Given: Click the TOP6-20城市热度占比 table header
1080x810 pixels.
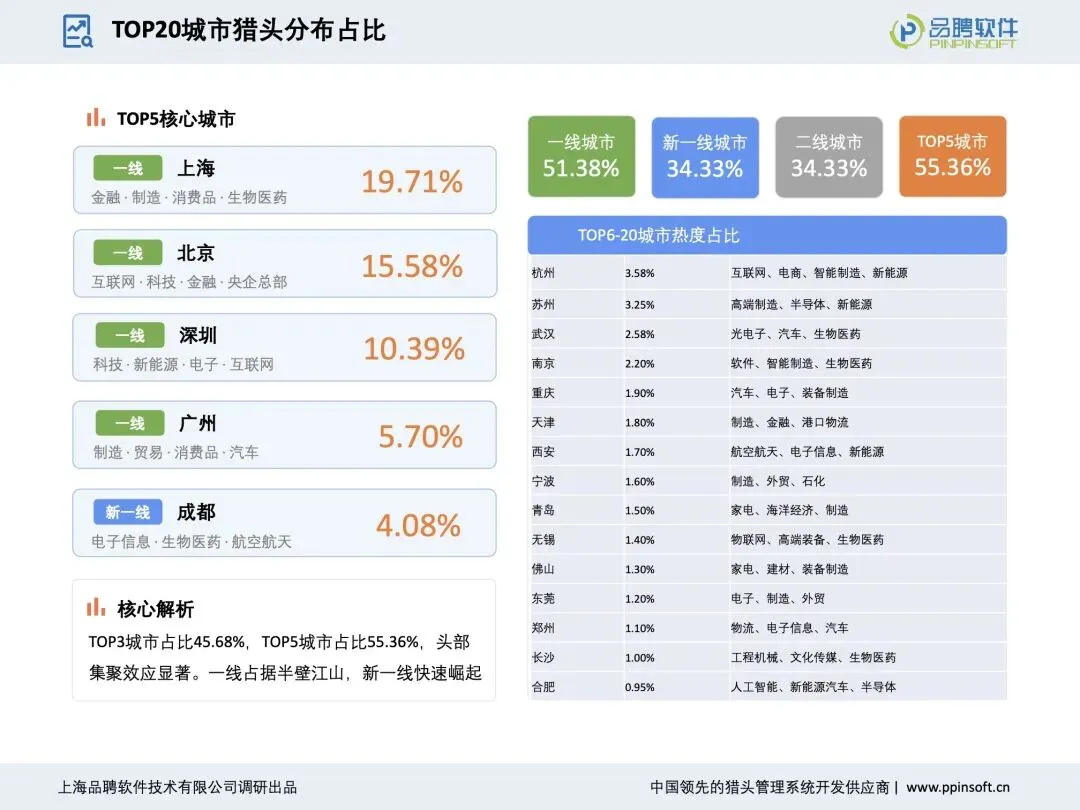Looking at the screenshot, I should 767,235.
